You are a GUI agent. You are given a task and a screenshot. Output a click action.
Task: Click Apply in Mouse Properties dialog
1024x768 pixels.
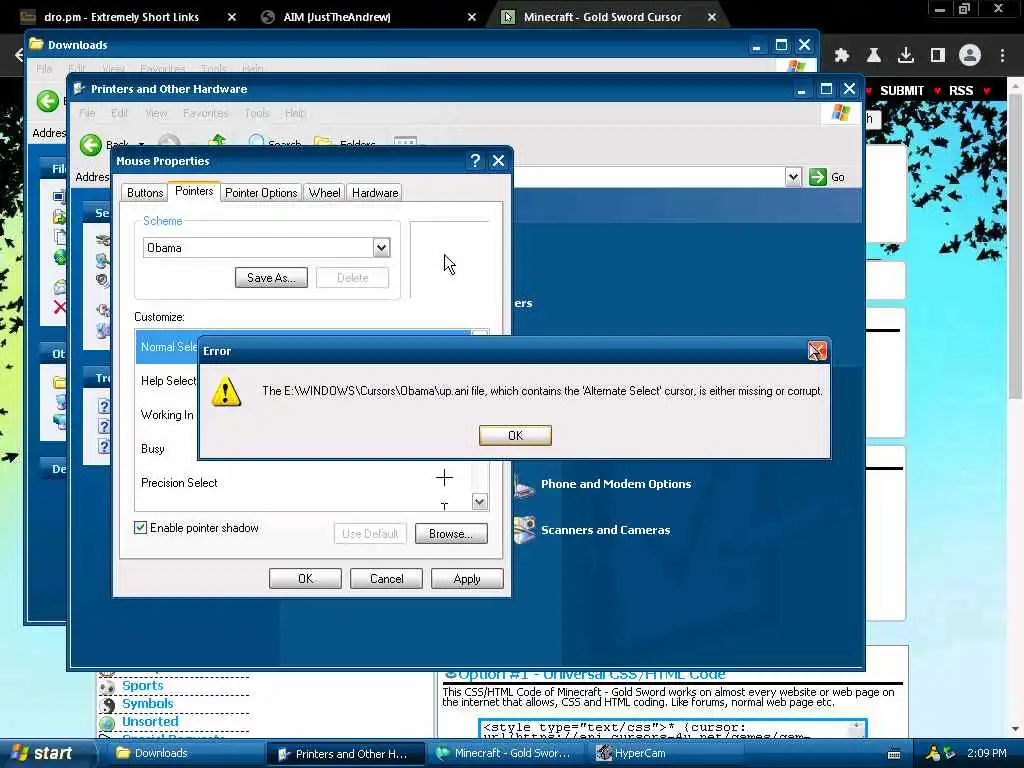[467, 579]
